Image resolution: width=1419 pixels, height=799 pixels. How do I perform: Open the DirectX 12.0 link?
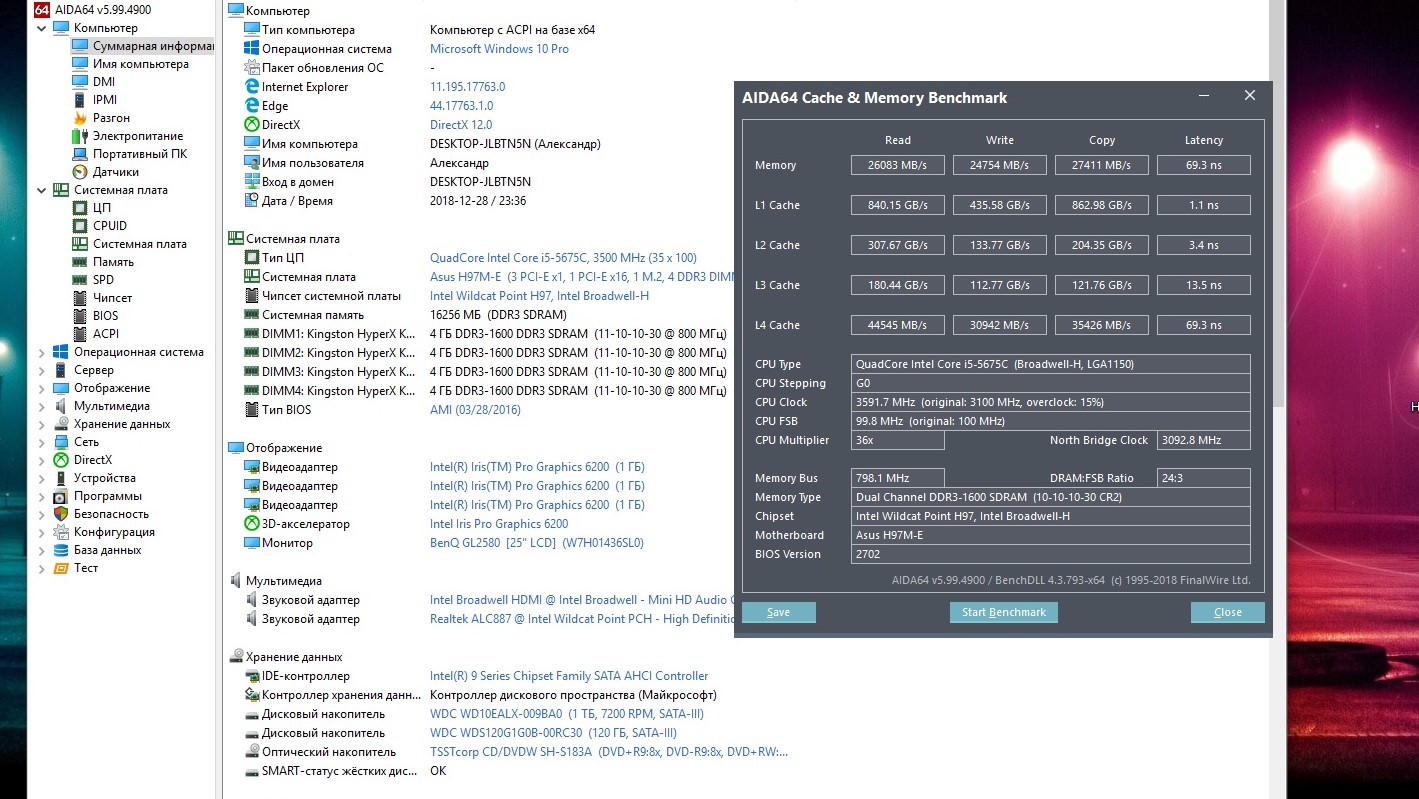pos(461,125)
